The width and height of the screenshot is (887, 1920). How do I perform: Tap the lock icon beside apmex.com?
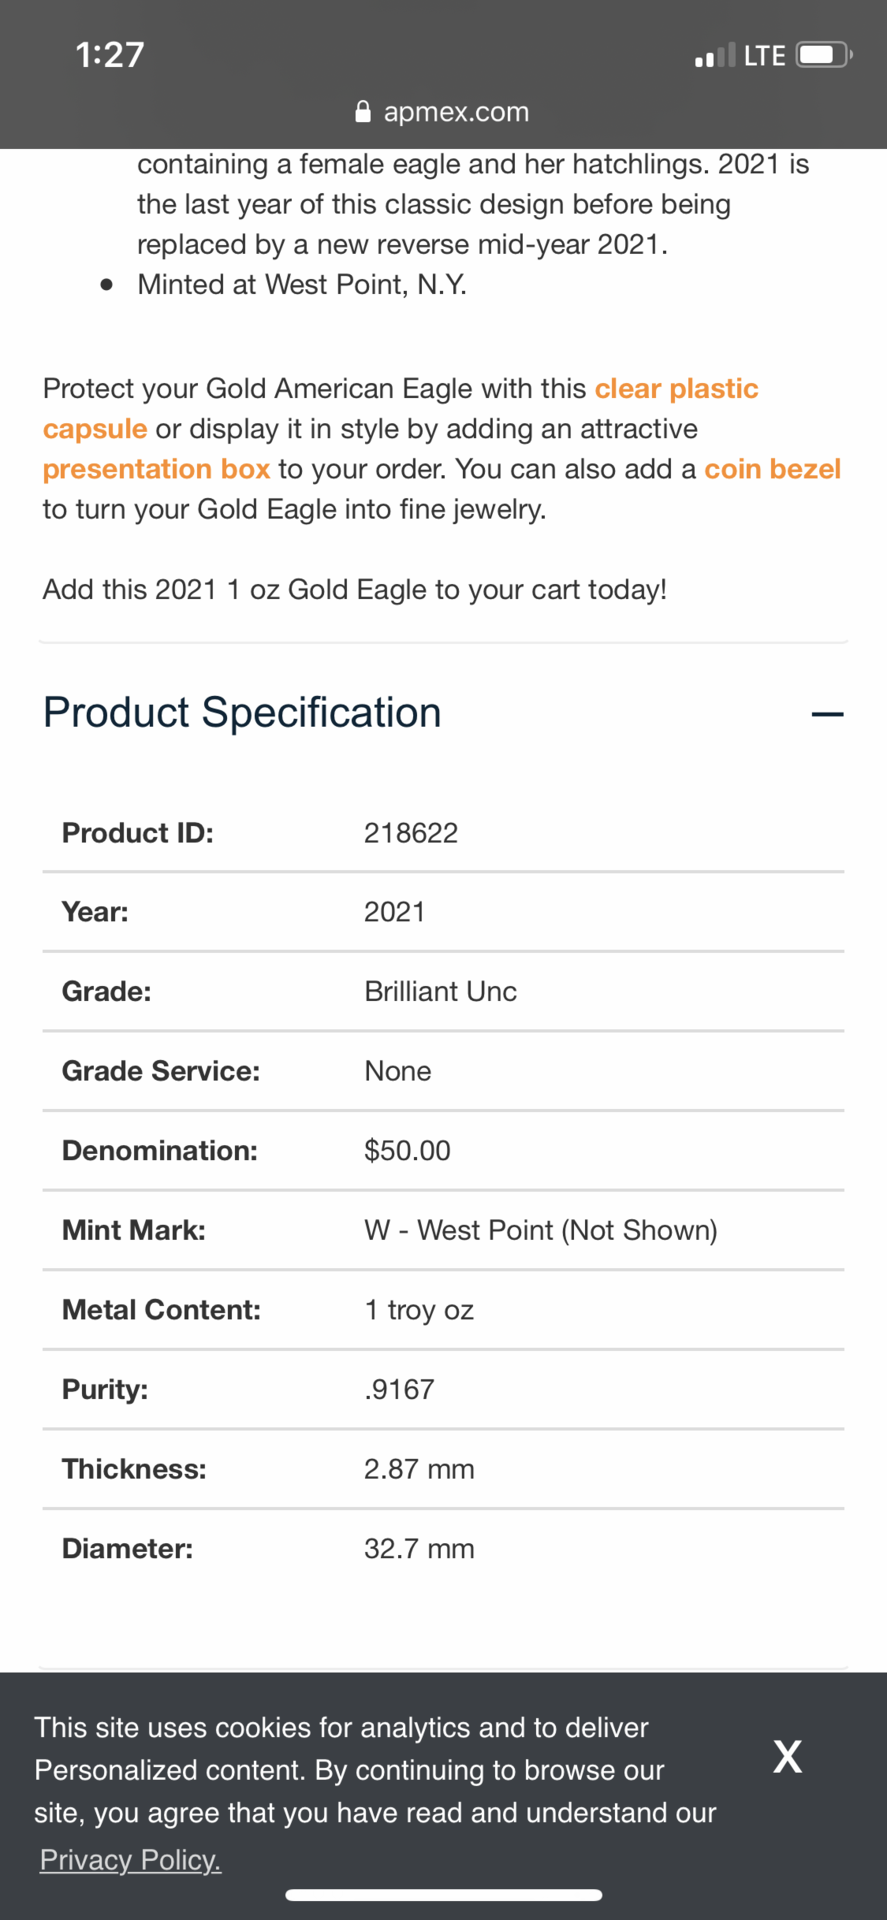click(363, 112)
